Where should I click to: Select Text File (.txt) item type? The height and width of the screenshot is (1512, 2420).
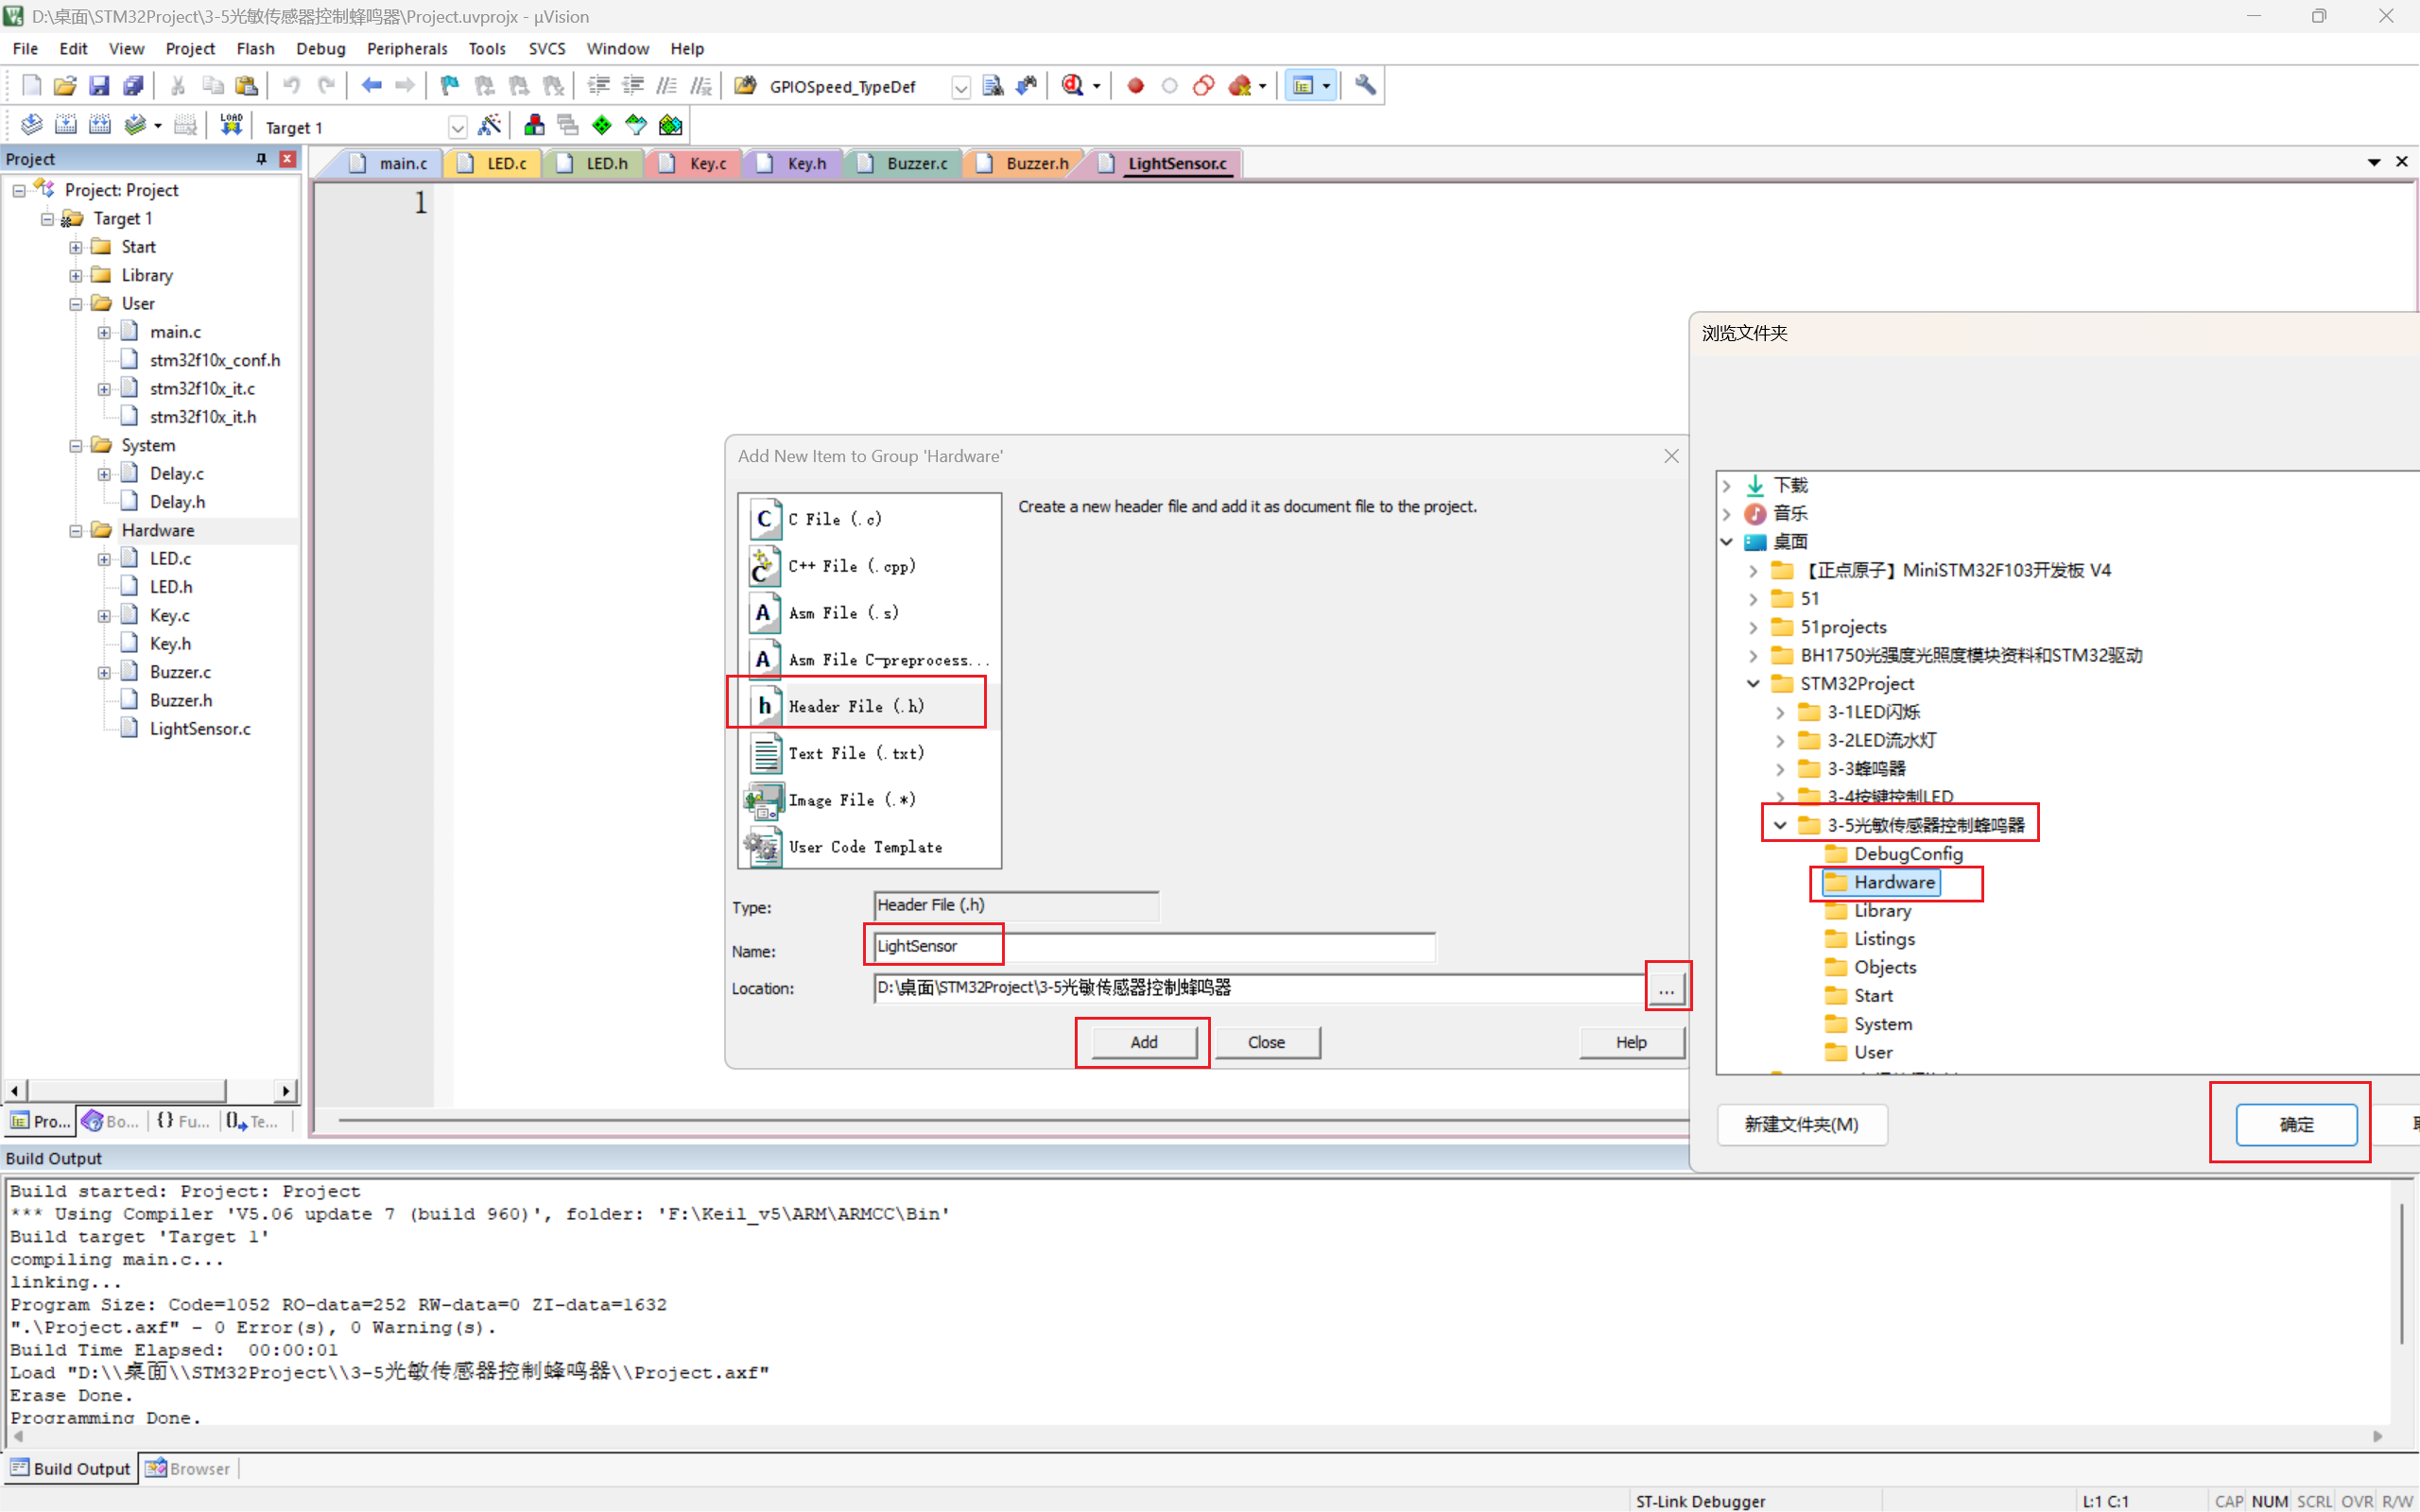pos(855,753)
